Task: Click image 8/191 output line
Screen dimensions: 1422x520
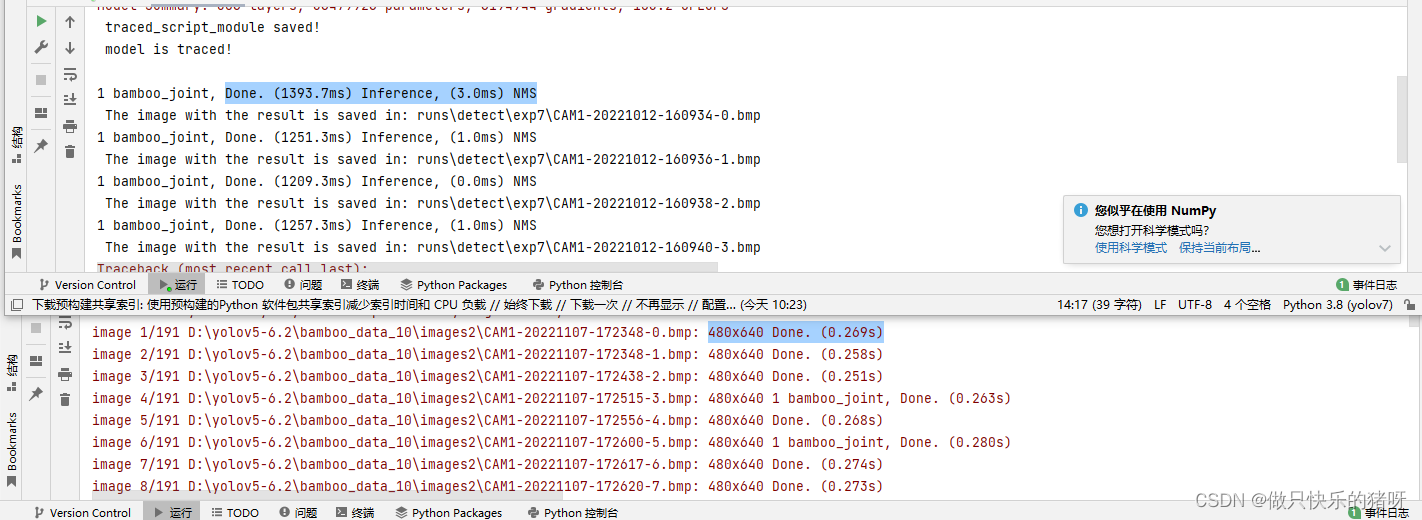Action: coord(488,487)
